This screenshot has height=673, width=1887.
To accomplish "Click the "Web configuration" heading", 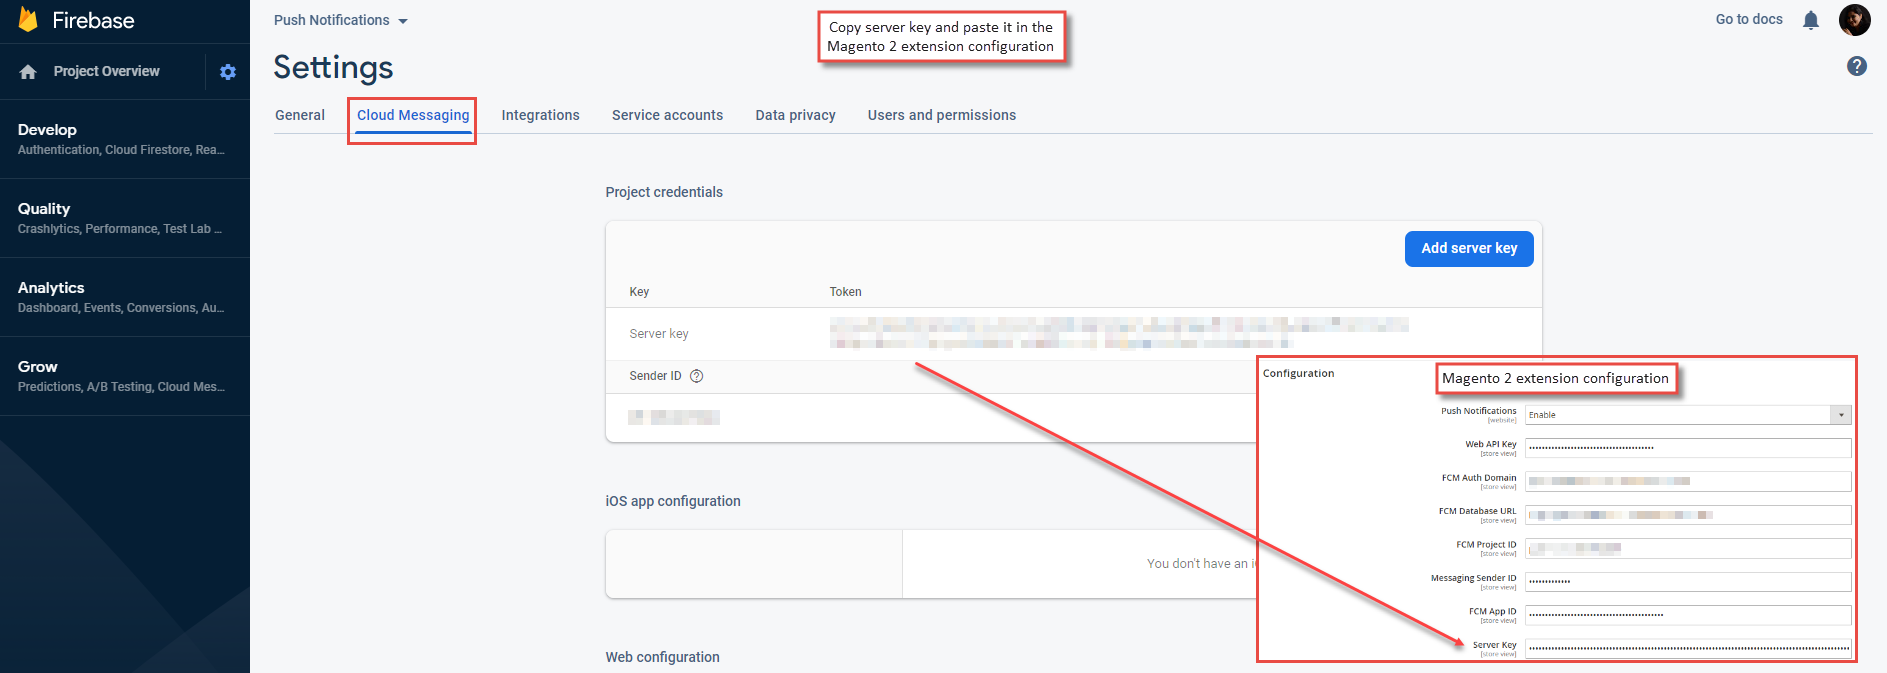I will pyautogui.click(x=662, y=657).
